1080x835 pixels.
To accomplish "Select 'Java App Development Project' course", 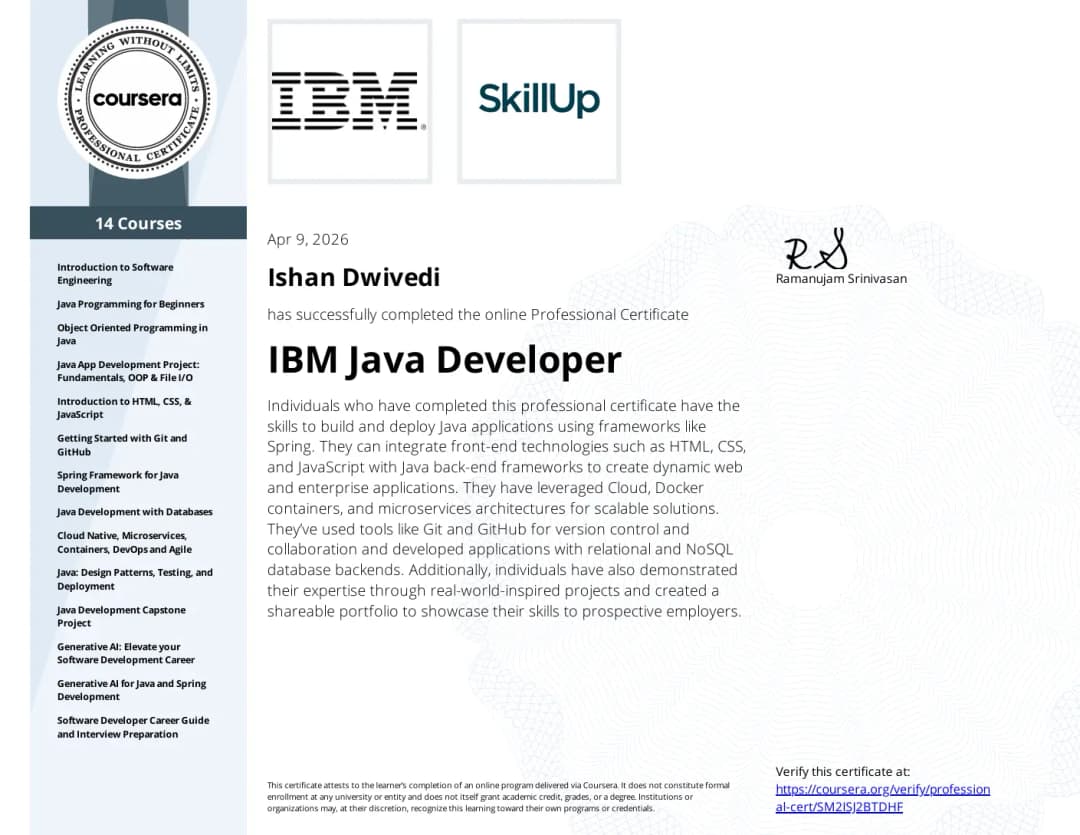I will tap(128, 371).
